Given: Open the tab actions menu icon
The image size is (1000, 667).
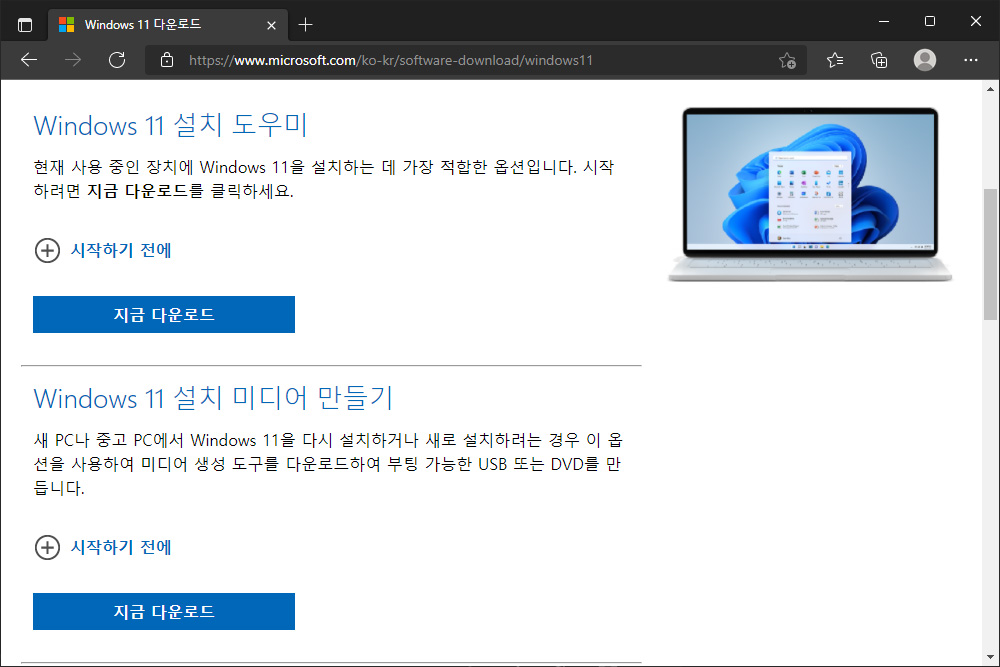Looking at the screenshot, I should coord(25,25).
